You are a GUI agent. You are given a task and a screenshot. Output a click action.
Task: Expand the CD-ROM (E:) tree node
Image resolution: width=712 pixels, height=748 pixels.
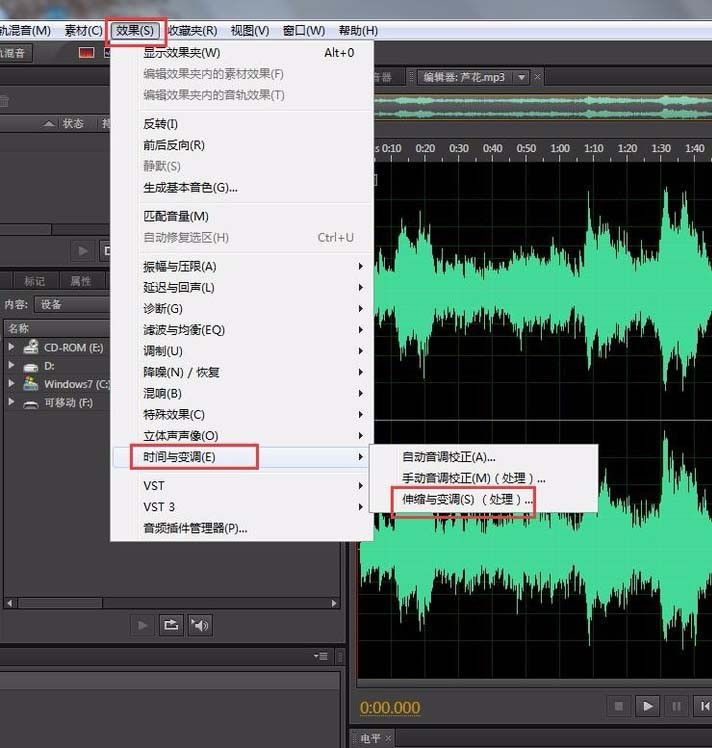tap(11, 347)
